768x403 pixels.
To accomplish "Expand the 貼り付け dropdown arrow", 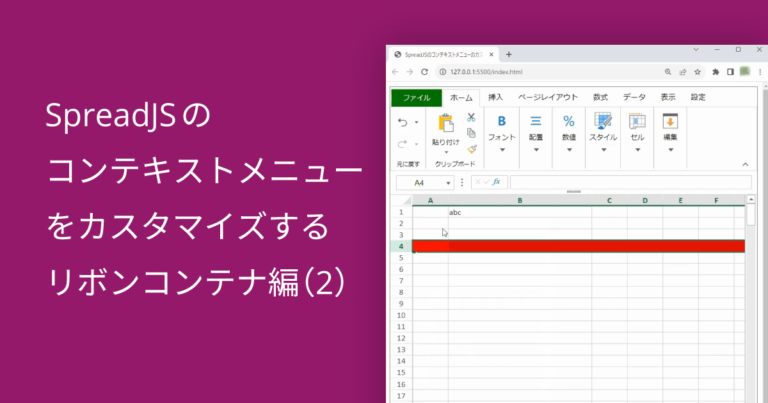I will [446, 152].
